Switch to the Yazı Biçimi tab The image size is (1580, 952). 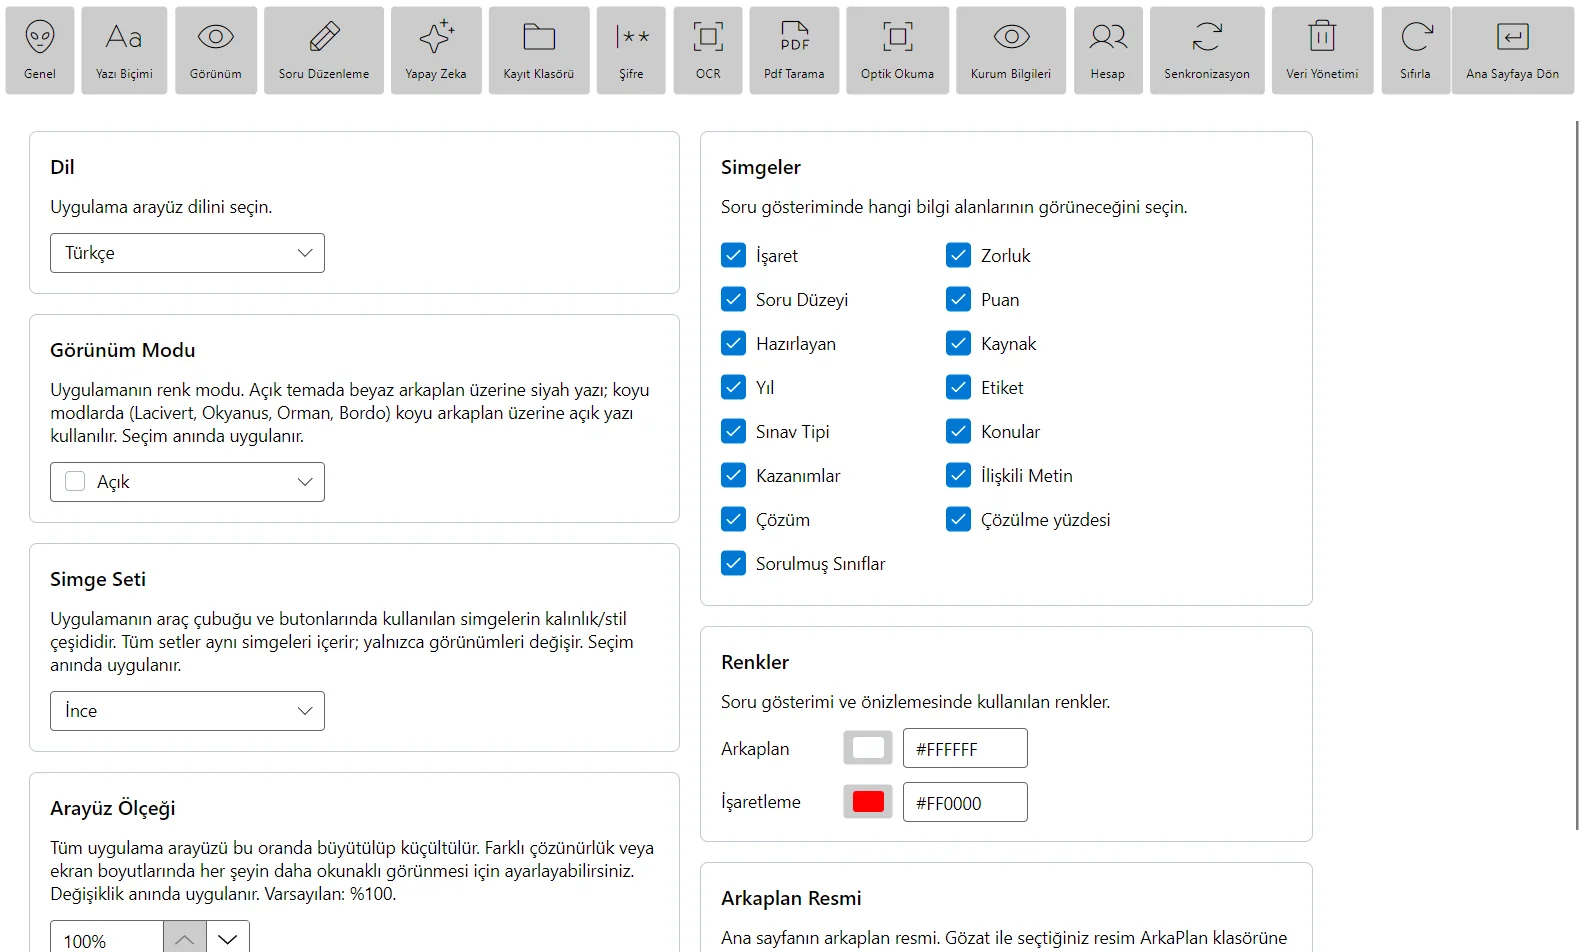(124, 50)
